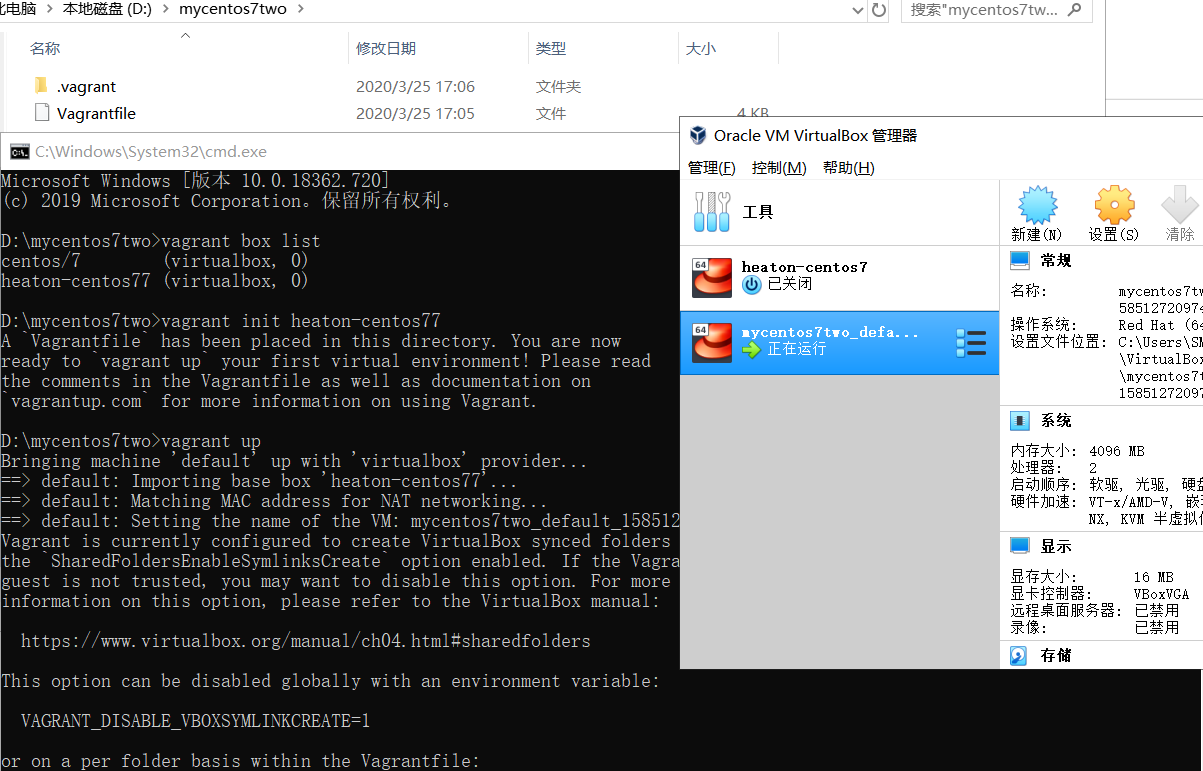This screenshot has width=1203, height=771.
Task: Click the 系统 system section chip icon
Action: (1020, 420)
